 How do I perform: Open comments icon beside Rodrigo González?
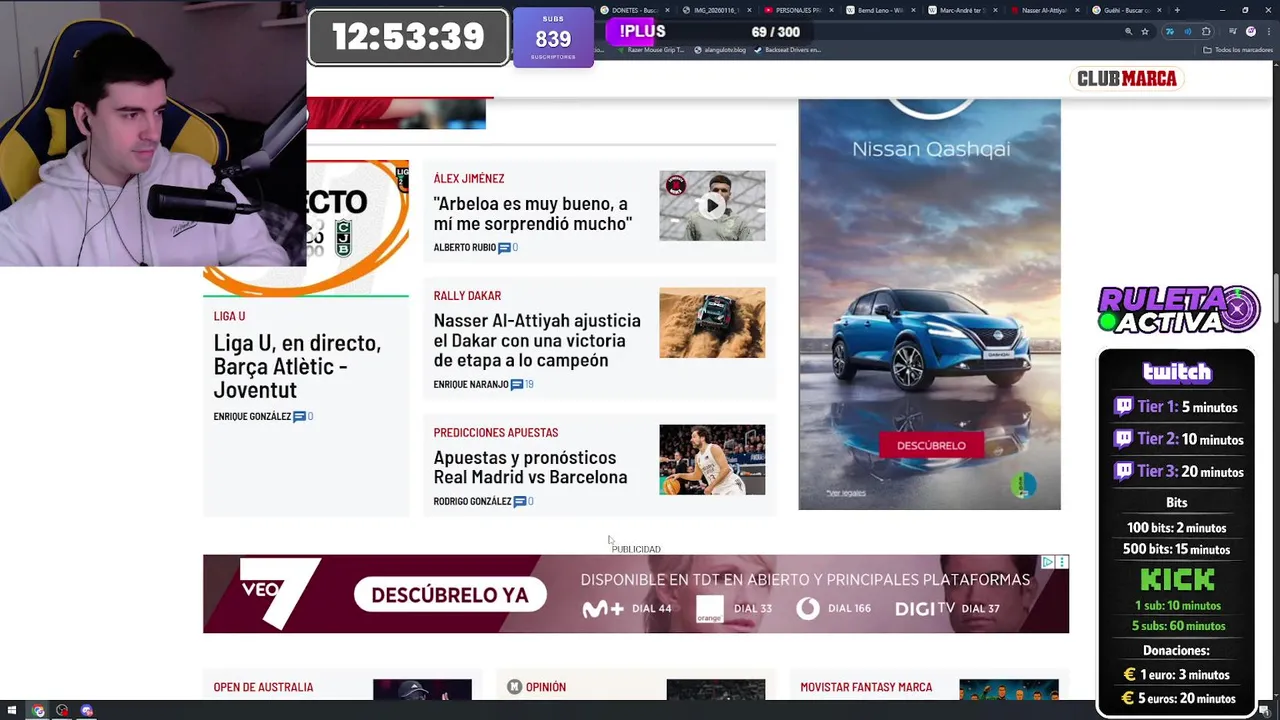point(520,502)
